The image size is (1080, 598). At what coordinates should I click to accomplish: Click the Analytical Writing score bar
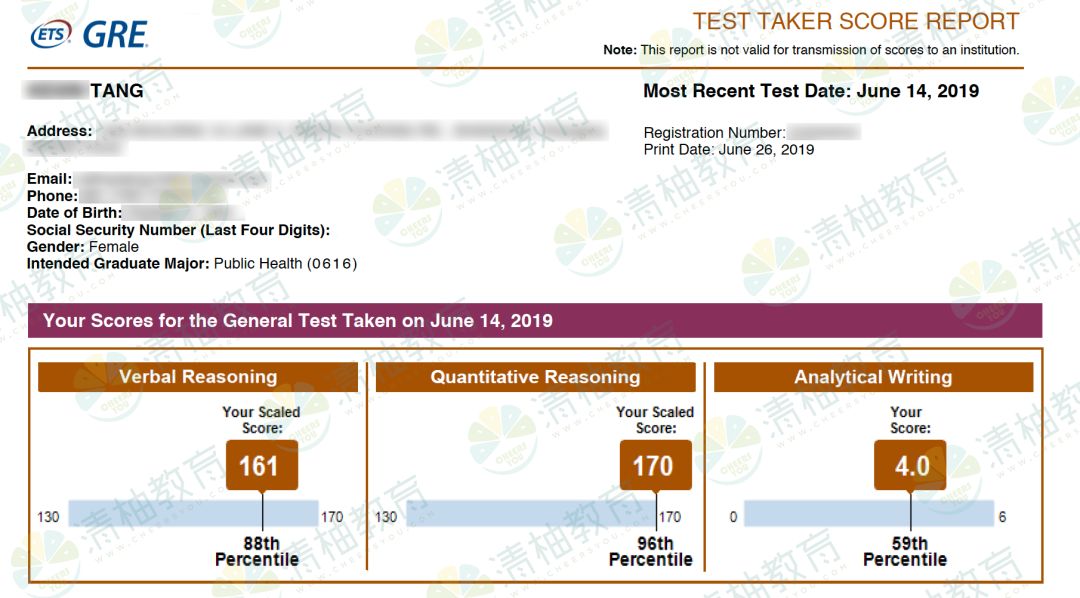(x=869, y=514)
